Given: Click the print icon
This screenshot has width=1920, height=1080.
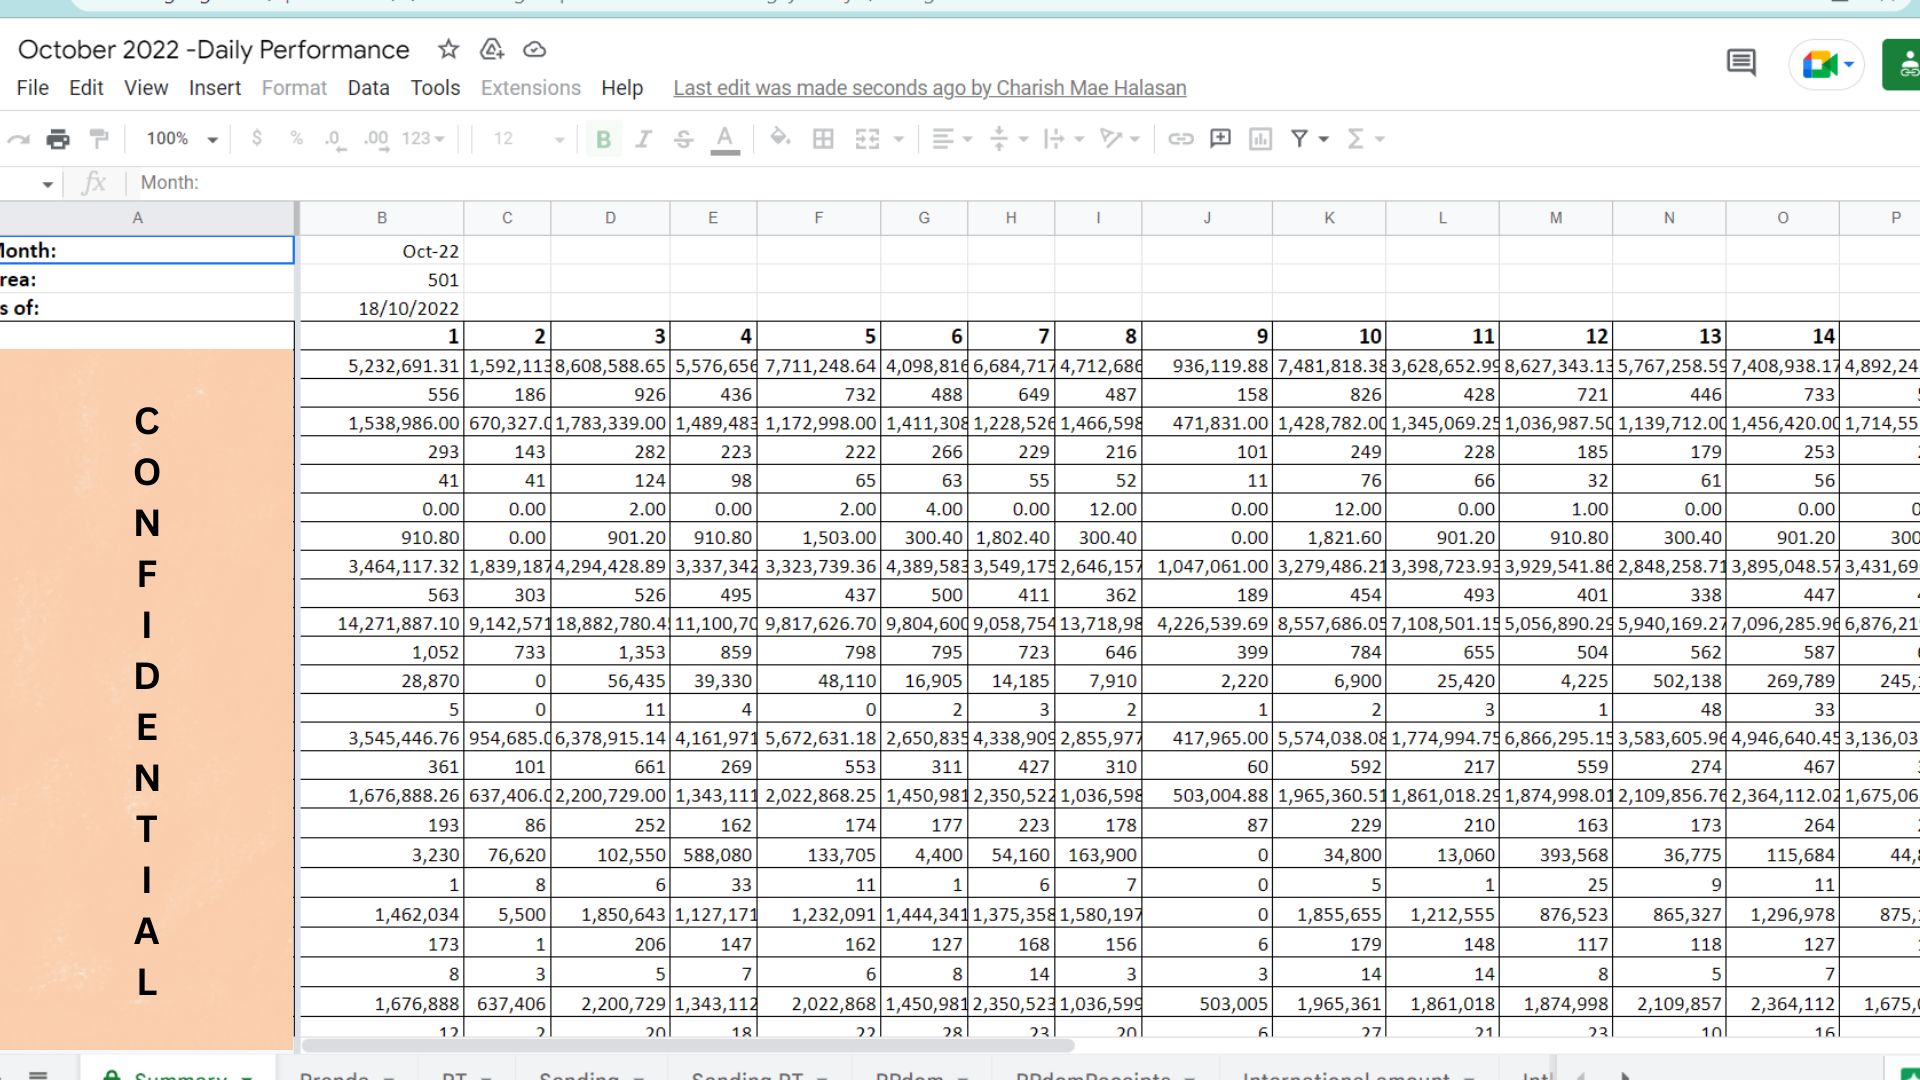Looking at the screenshot, I should 58,139.
